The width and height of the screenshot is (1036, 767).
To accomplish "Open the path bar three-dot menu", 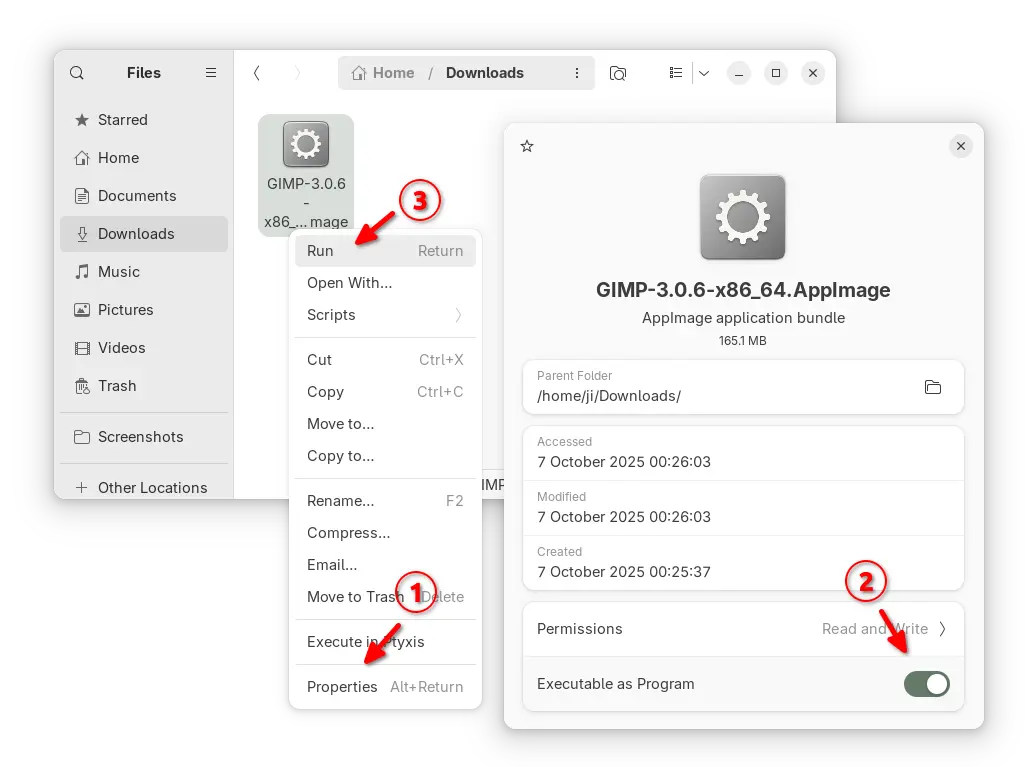I will coord(577,73).
